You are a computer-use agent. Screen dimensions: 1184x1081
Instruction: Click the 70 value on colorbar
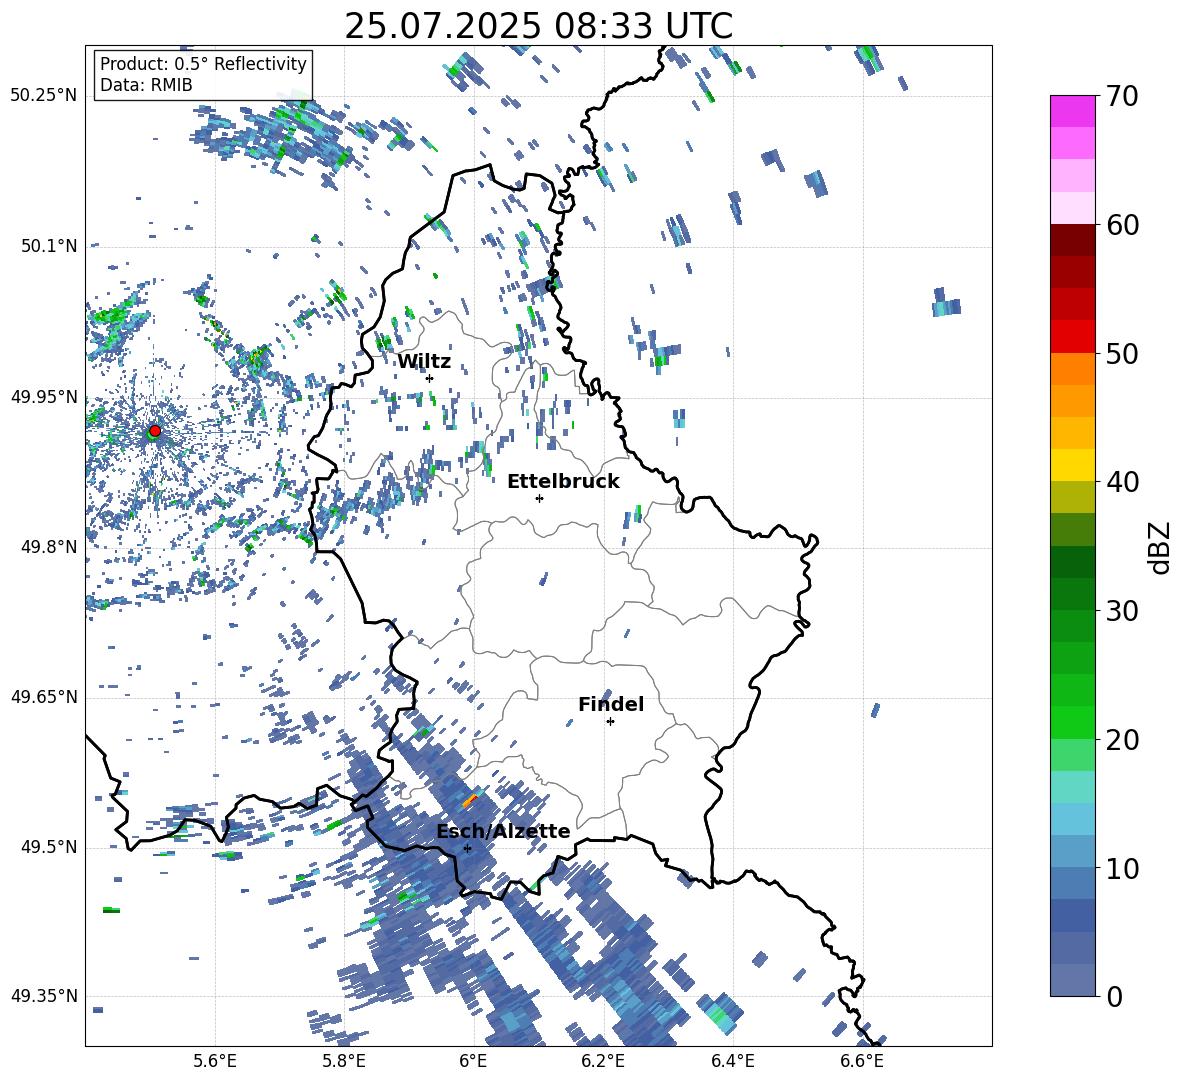coord(1121,97)
